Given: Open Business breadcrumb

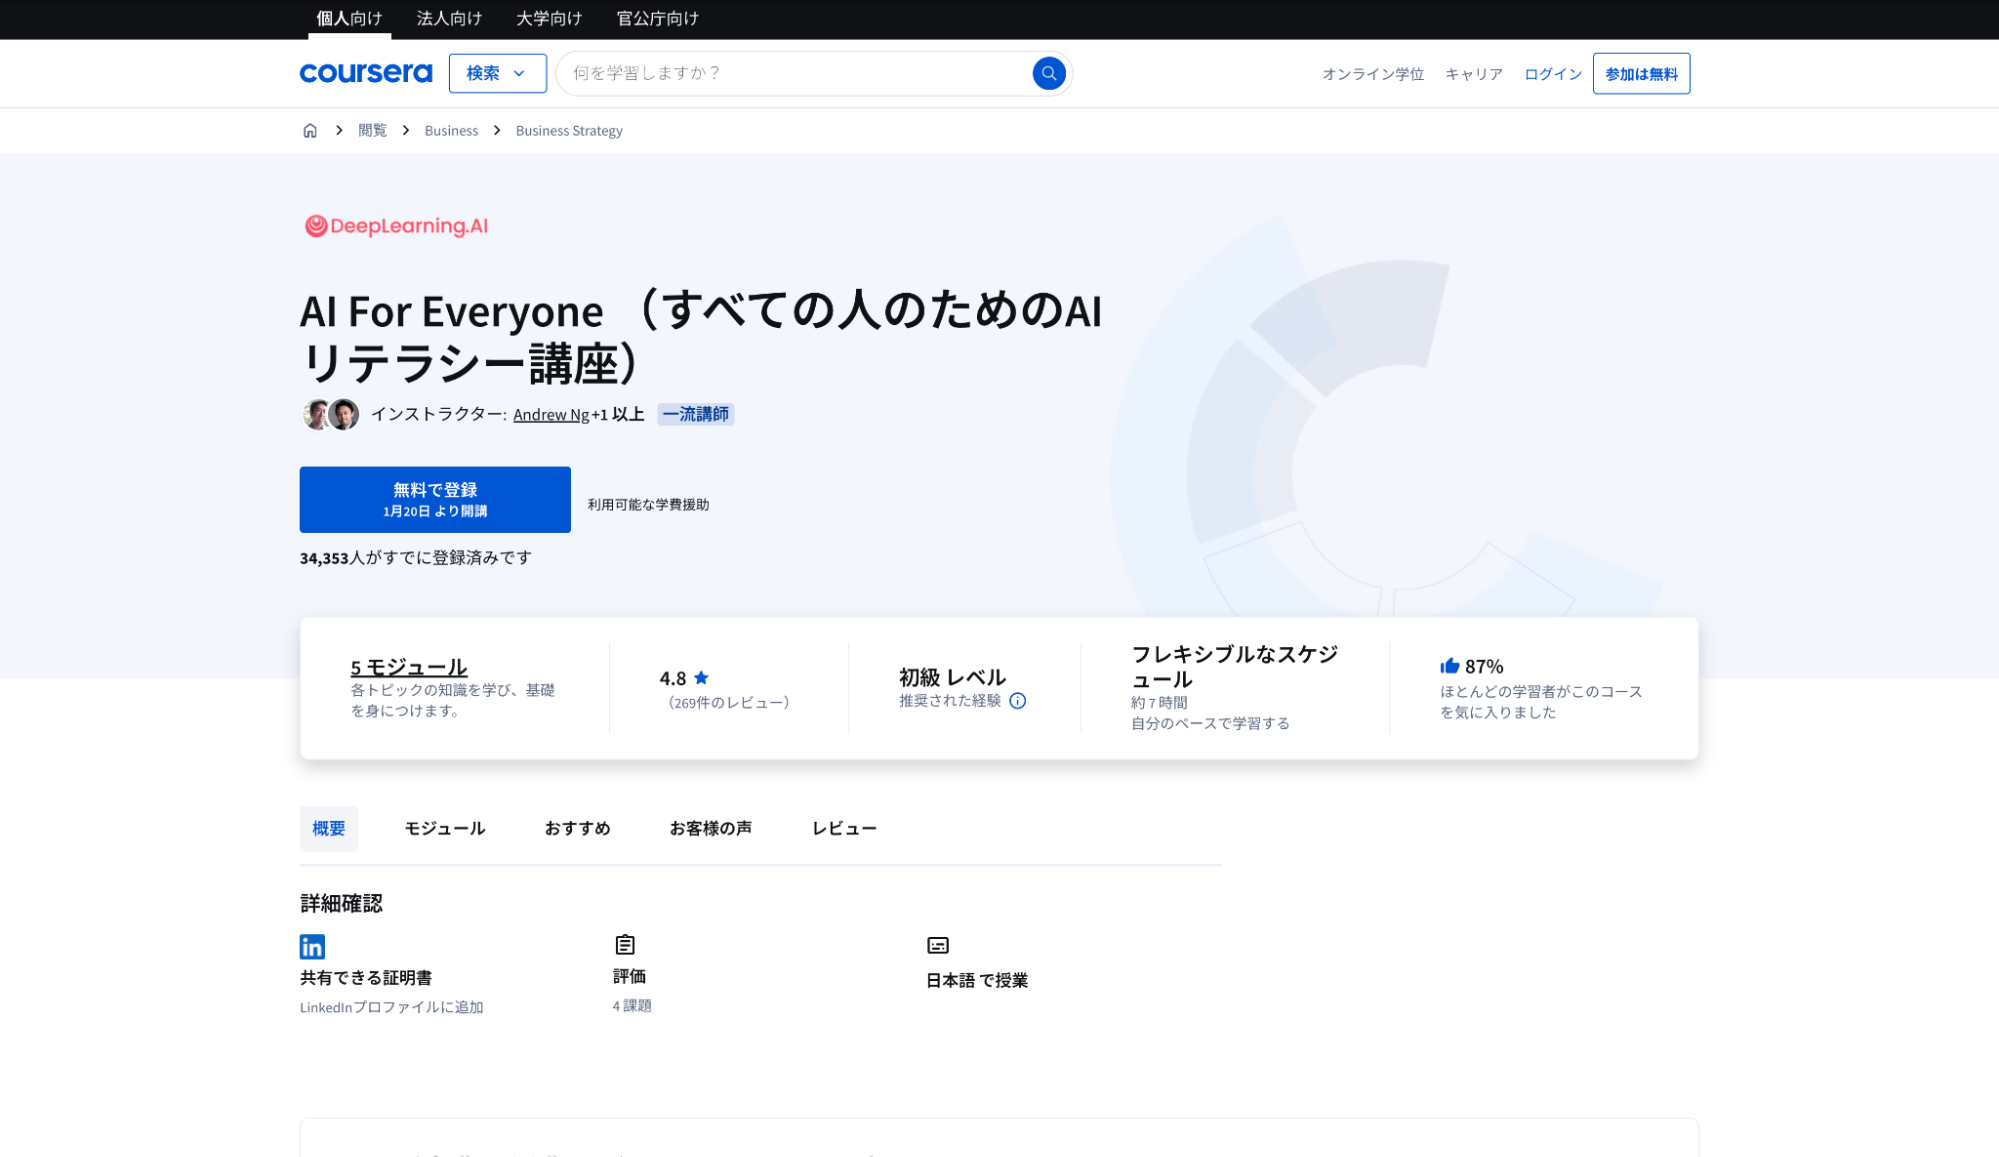Looking at the screenshot, I should pyautogui.click(x=451, y=131).
